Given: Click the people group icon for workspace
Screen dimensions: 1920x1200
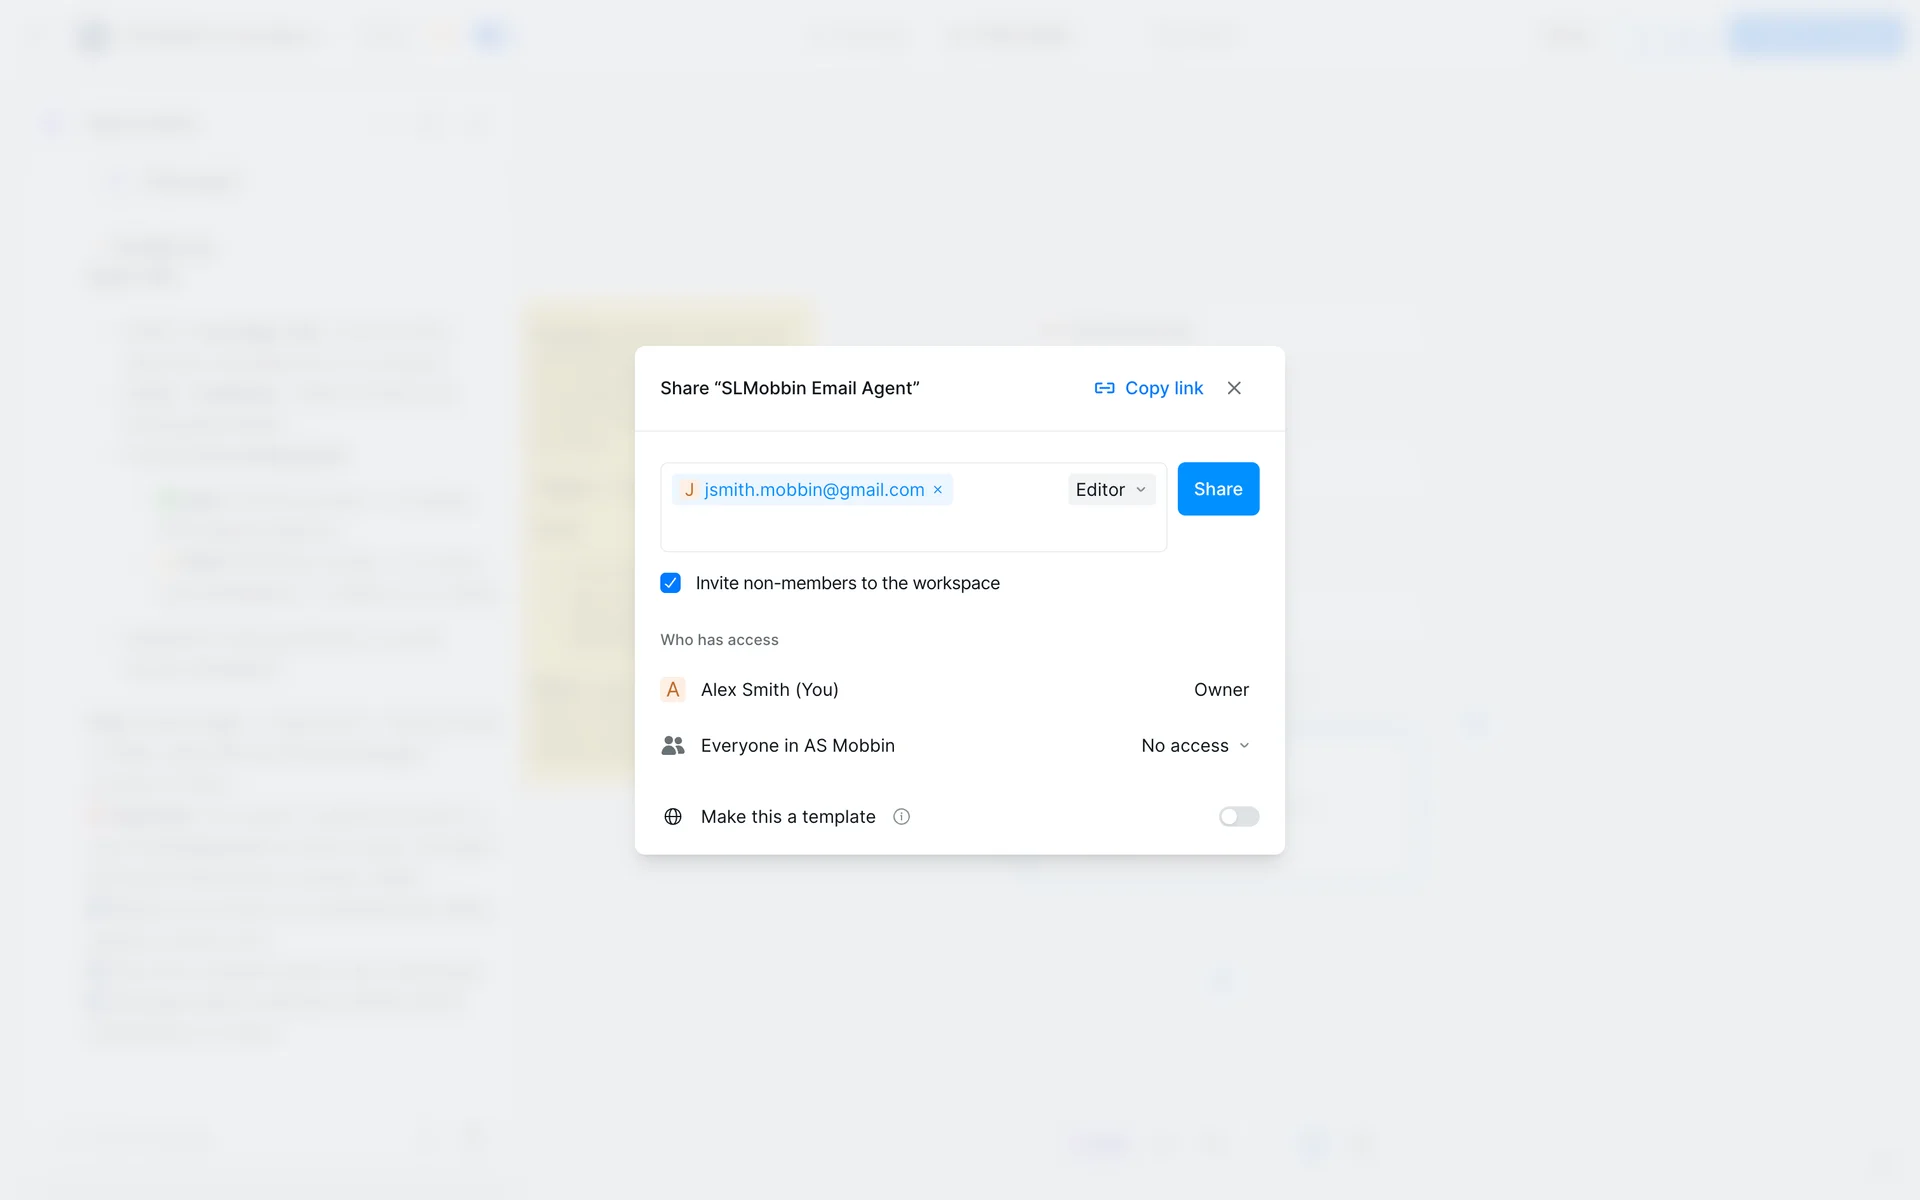Looking at the screenshot, I should (673, 746).
